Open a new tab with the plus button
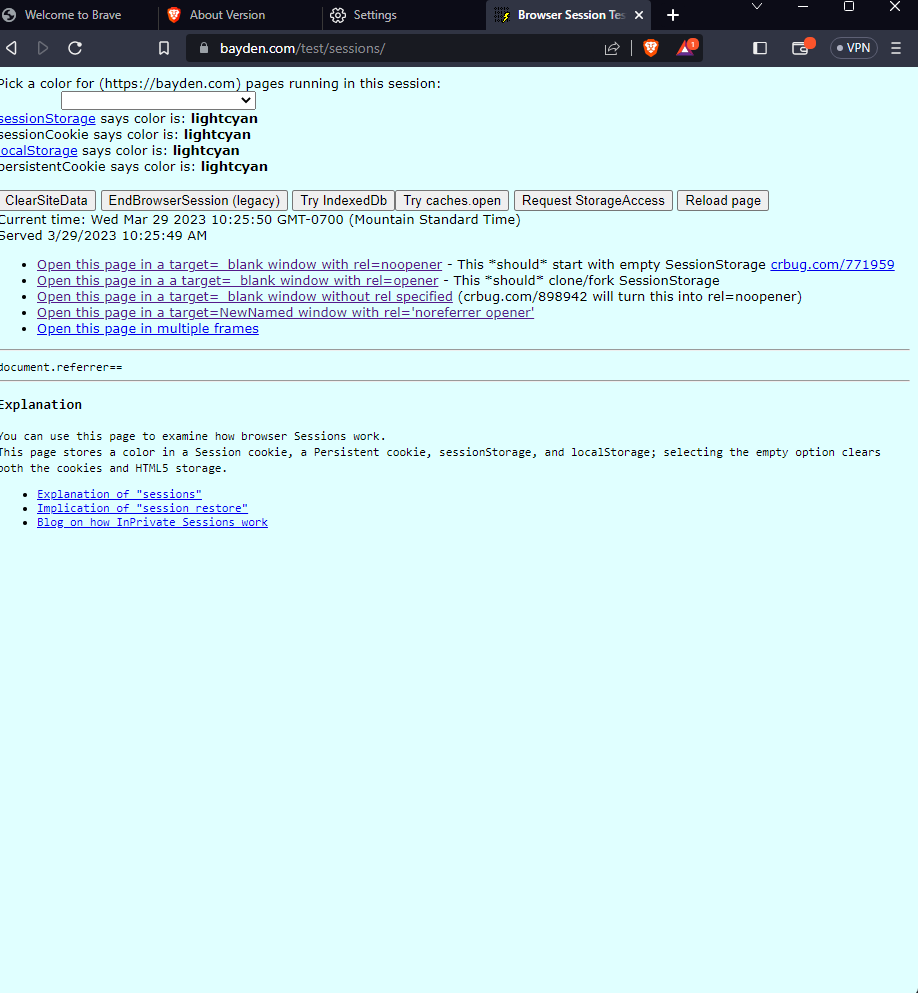The width and height of the screenshot is (918, 993). click(x=672, y=15)
